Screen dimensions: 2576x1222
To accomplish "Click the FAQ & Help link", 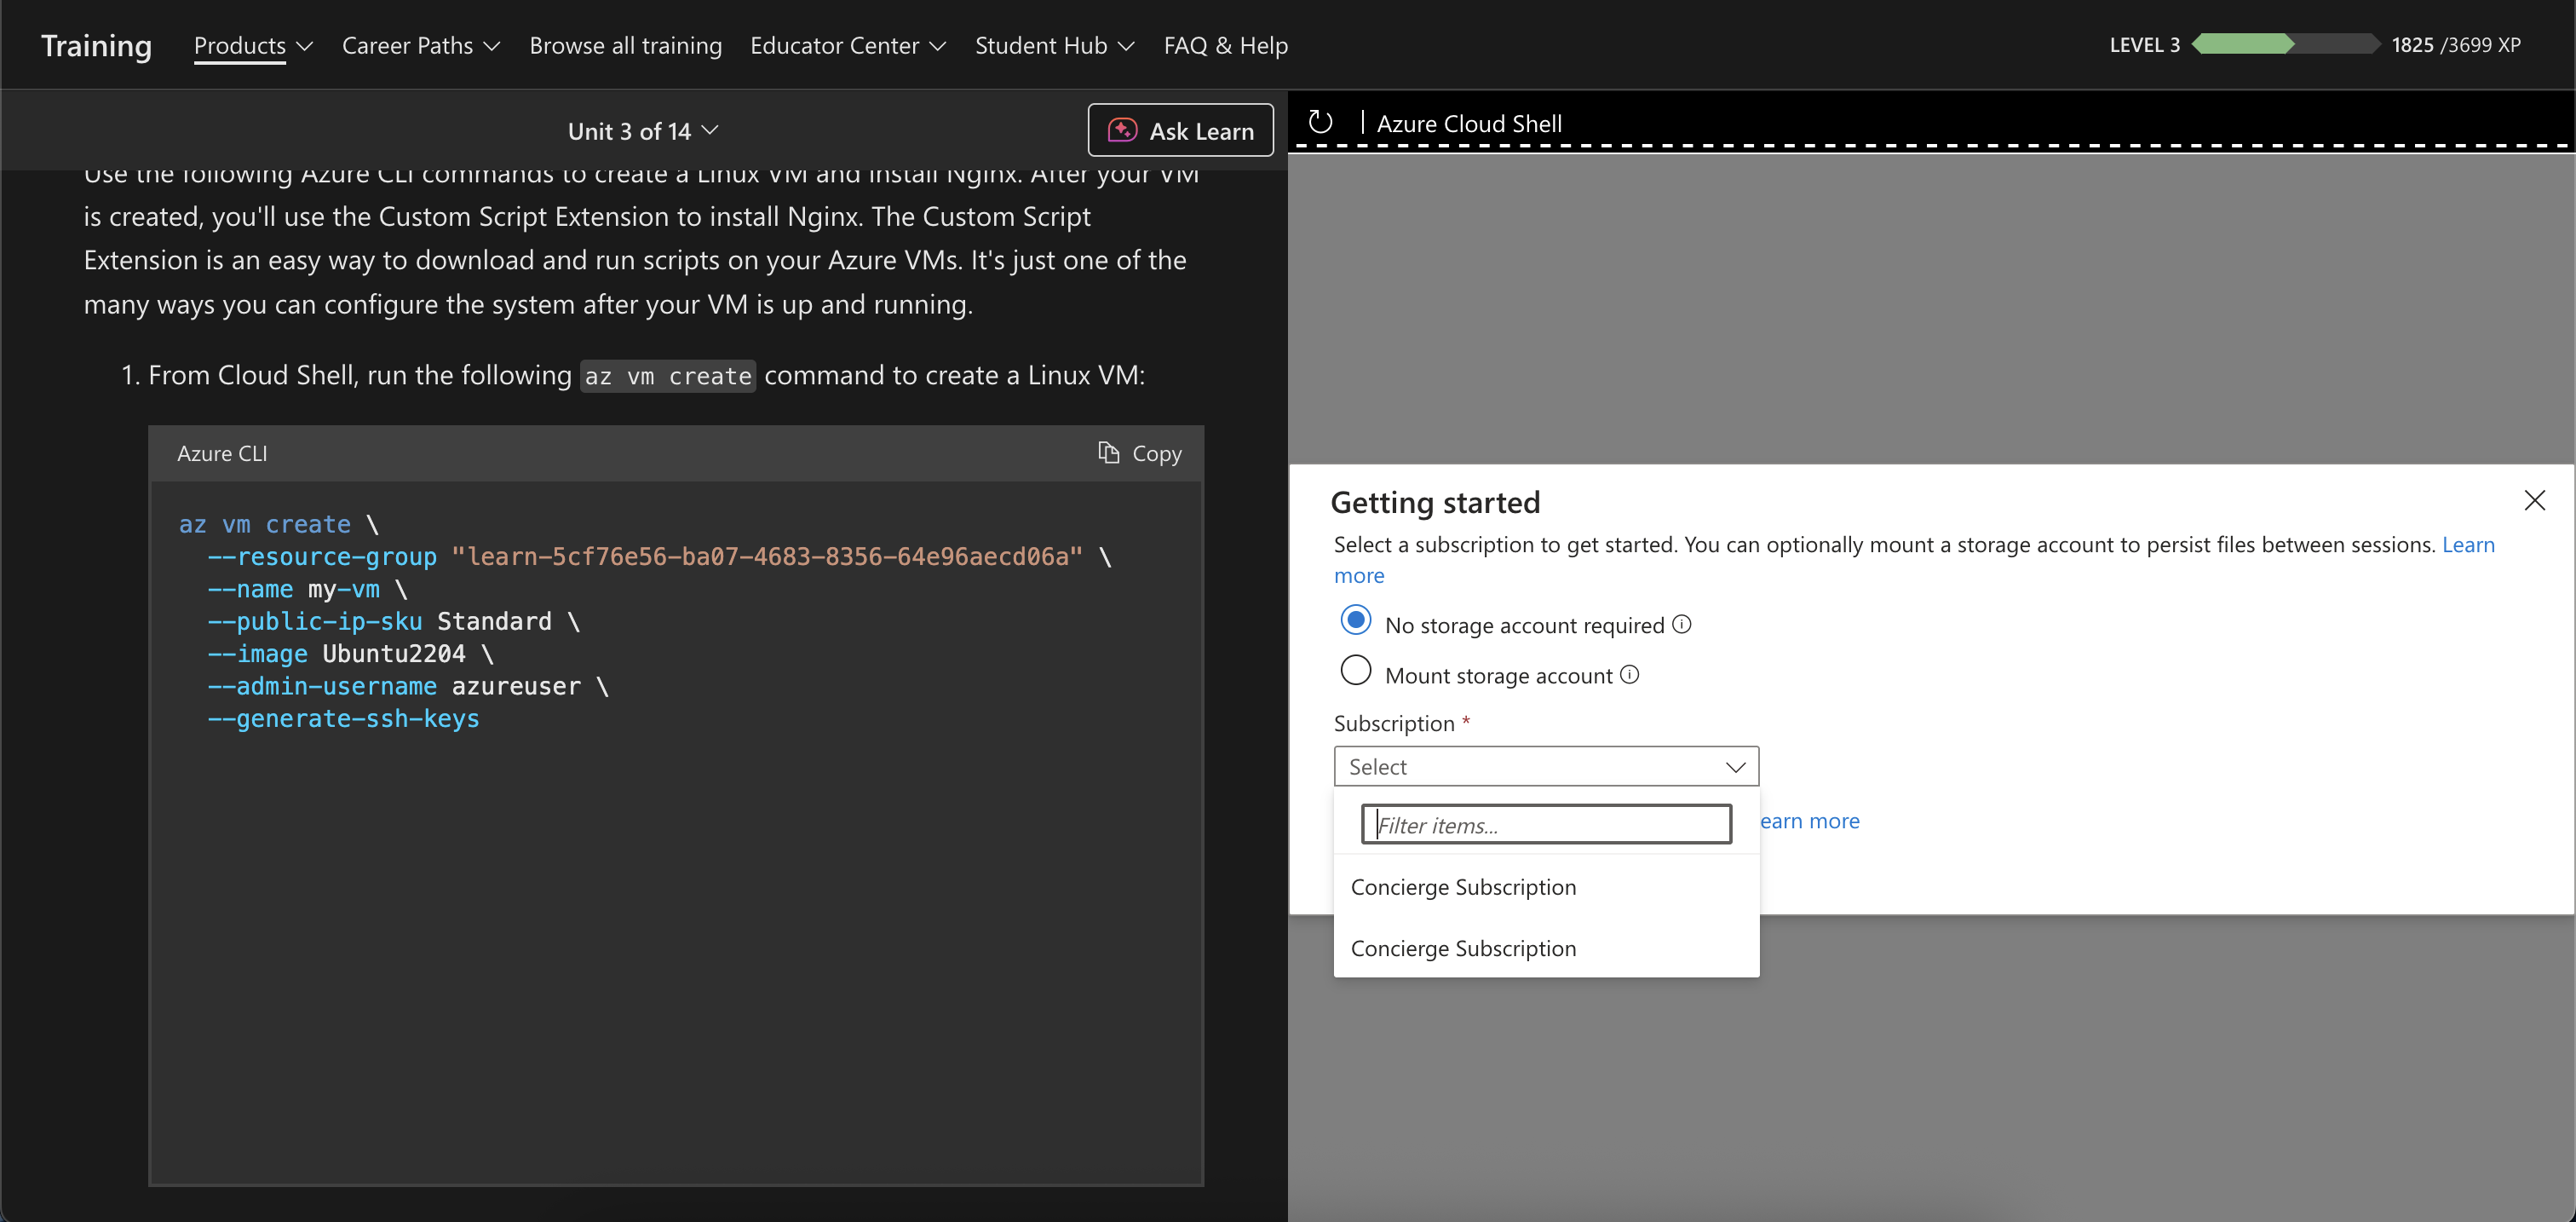I will pyautogui.click(x=1225, y=46).
